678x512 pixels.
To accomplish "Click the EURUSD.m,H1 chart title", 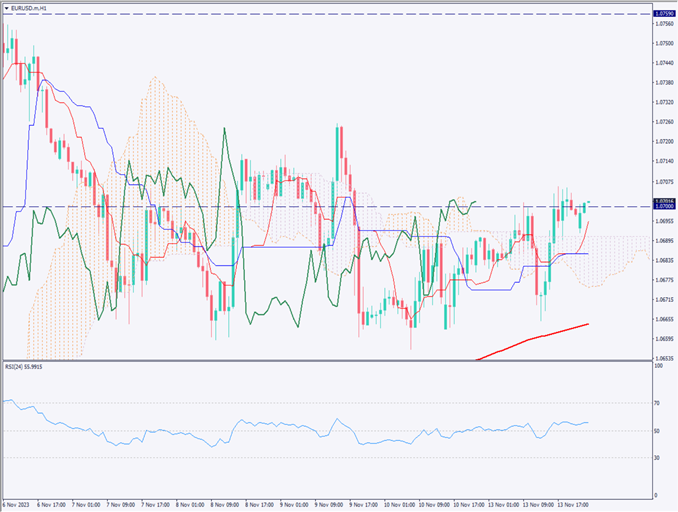I will (31, 8).
